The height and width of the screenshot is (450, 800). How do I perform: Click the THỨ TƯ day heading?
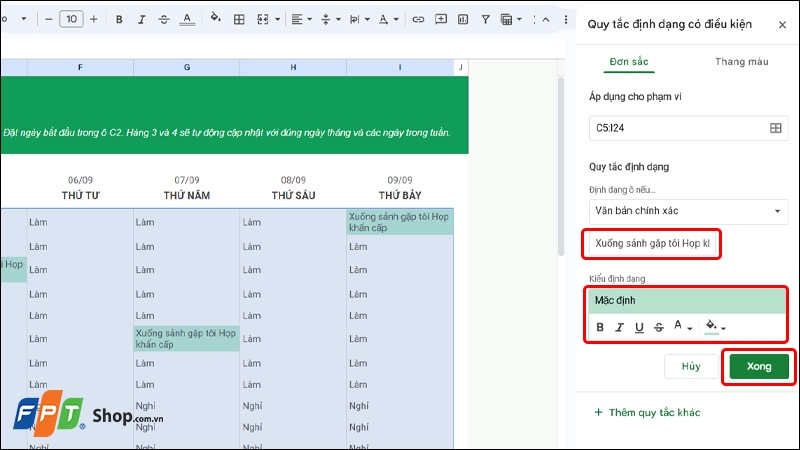81,195
